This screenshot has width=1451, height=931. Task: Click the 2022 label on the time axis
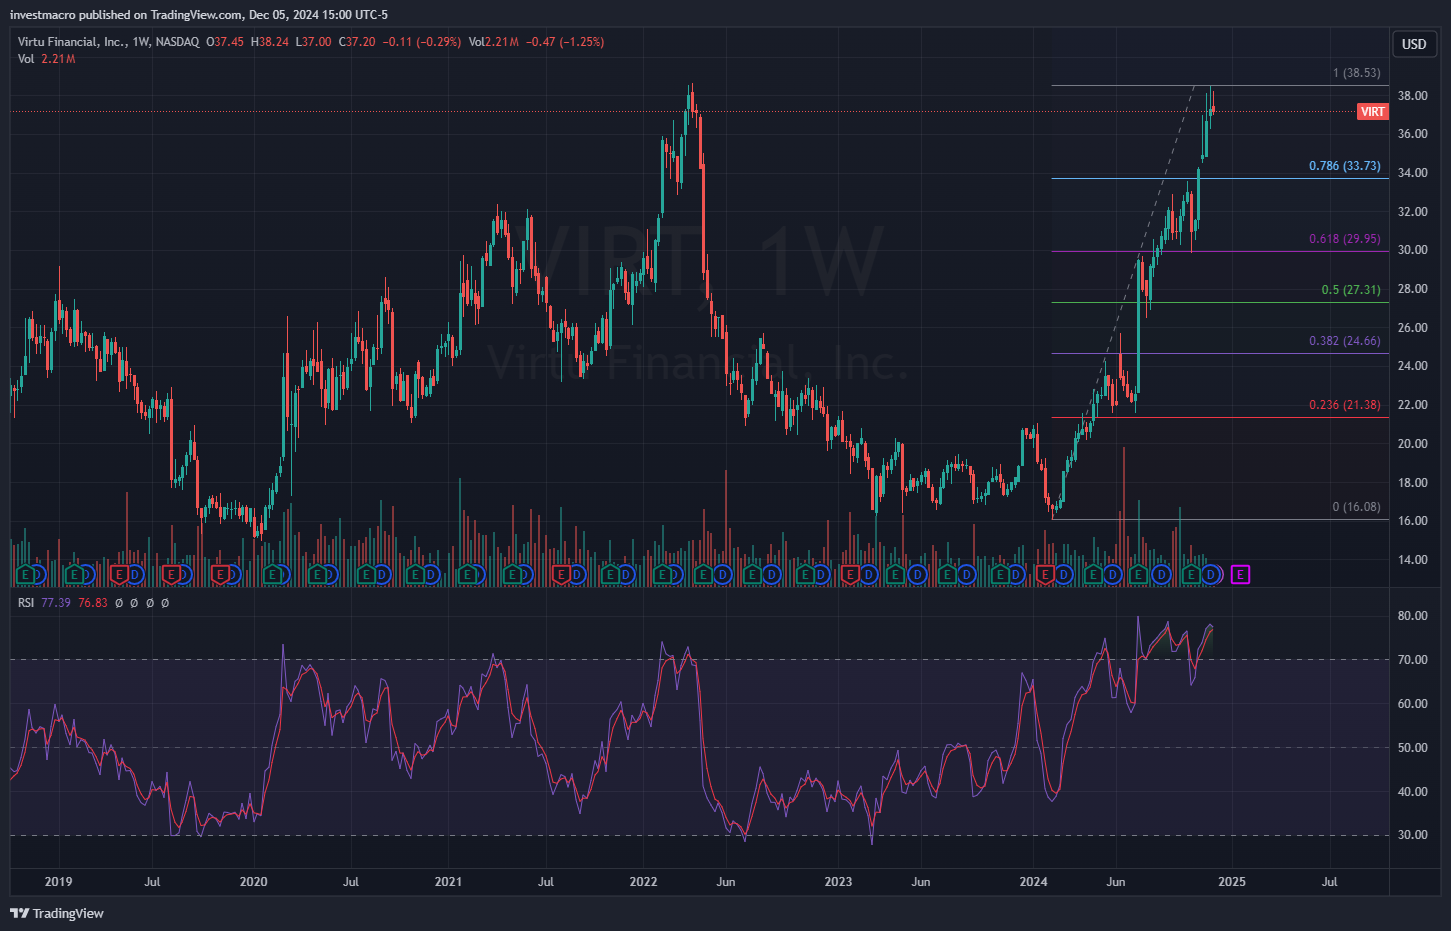pyautogui.click(x=643, y=882)
